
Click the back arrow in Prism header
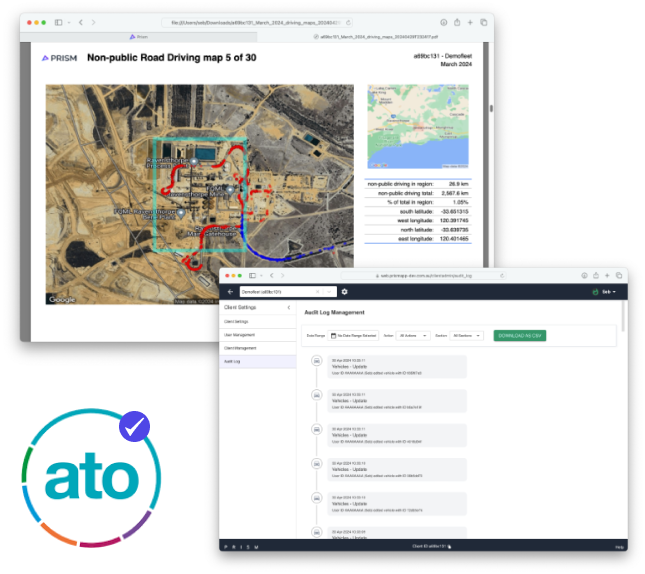click(230, 292)
